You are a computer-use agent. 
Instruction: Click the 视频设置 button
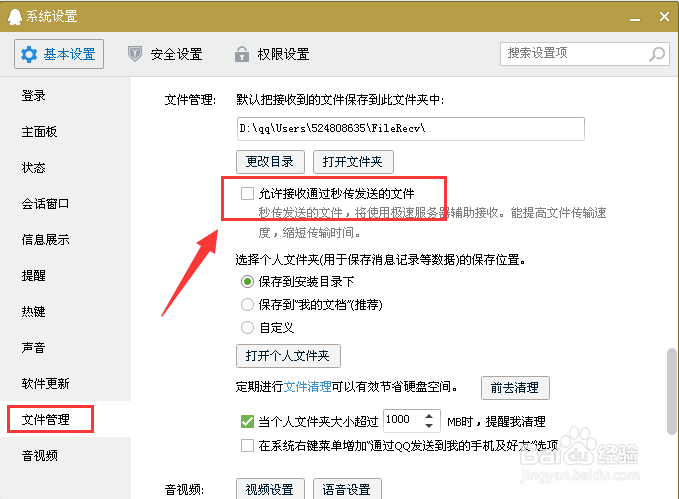[x=270, y=489]
